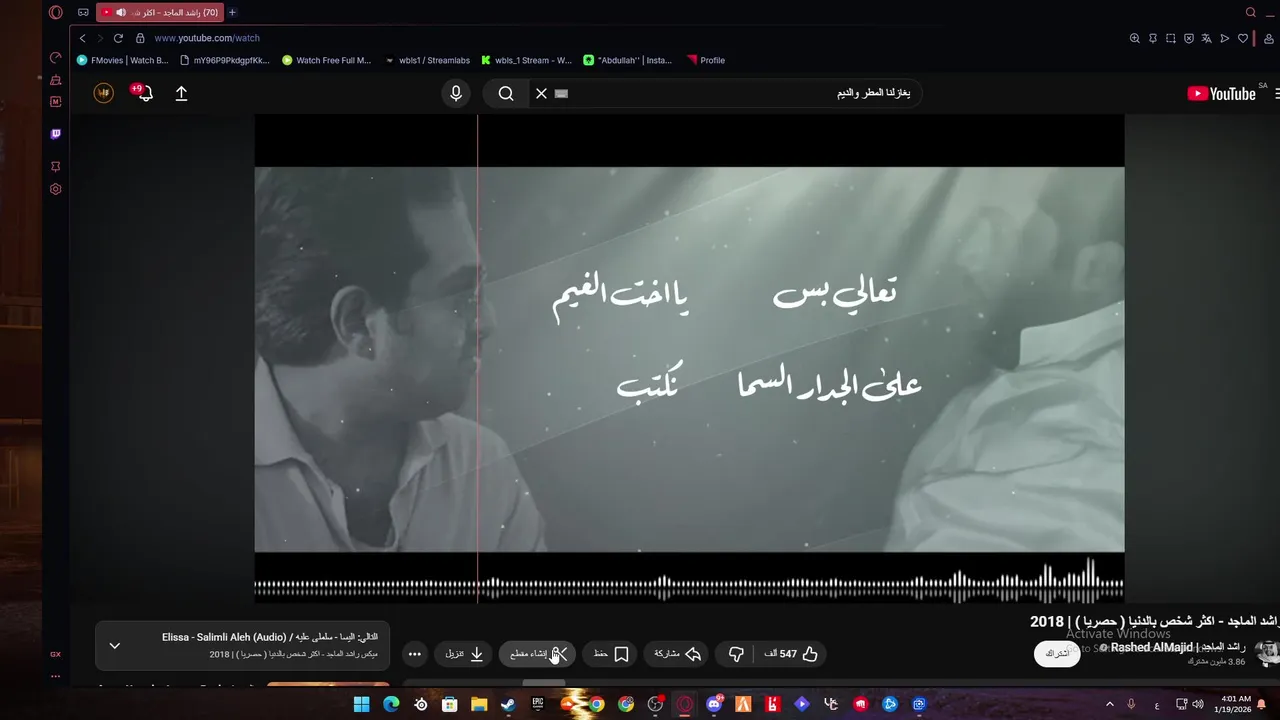Click the address bar URL

point(207,38)
